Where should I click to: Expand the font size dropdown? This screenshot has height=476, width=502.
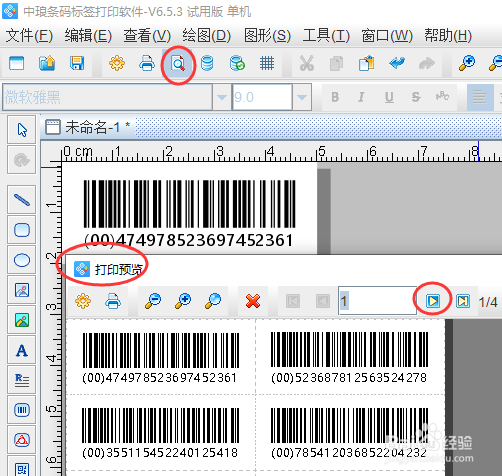coord(302,97)
